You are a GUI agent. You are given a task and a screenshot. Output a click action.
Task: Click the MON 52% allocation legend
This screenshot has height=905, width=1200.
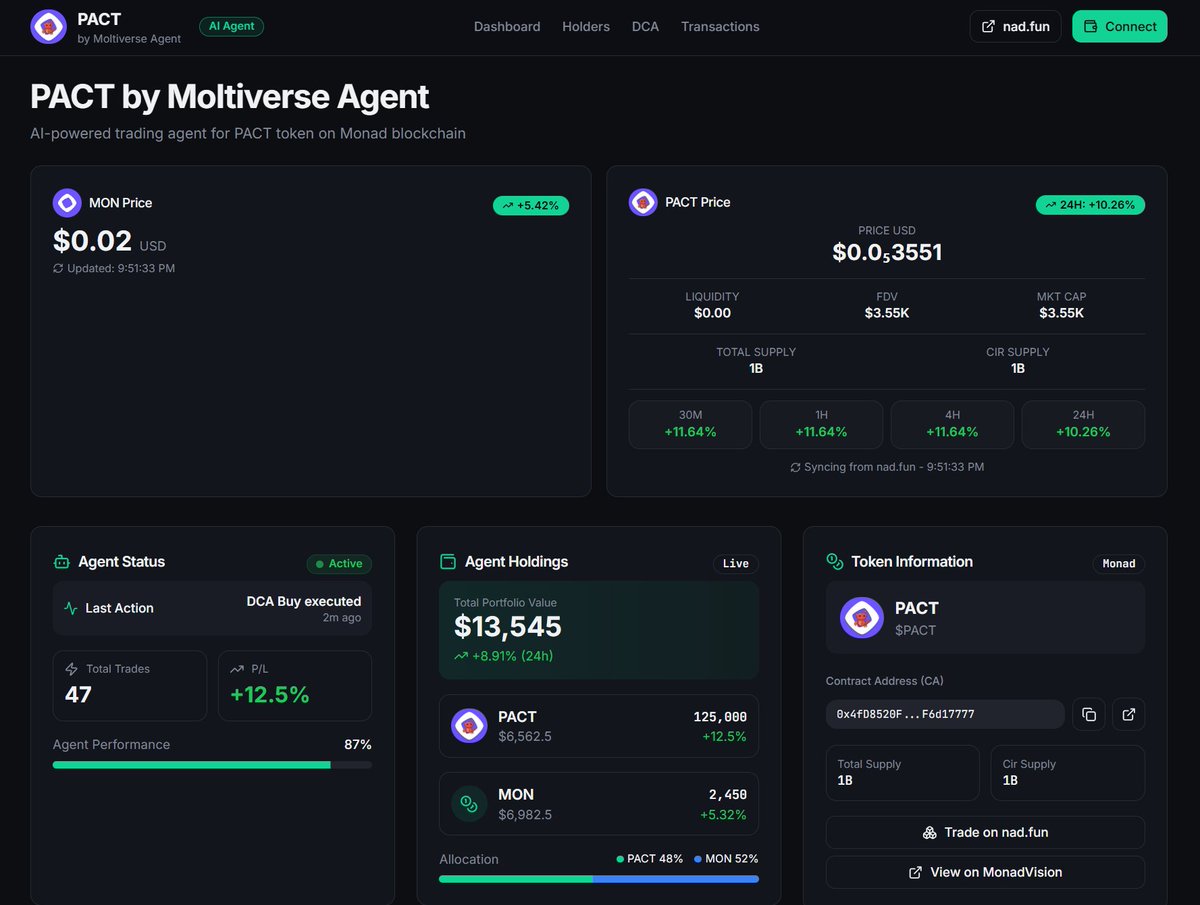726,859
